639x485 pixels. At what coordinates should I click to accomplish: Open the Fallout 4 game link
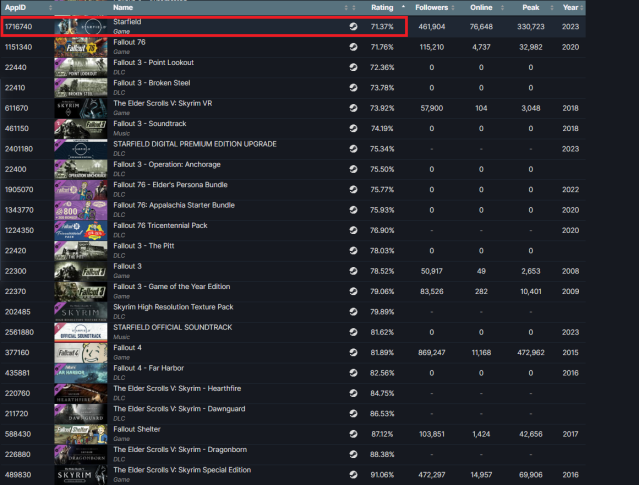[x=127, y=348]
